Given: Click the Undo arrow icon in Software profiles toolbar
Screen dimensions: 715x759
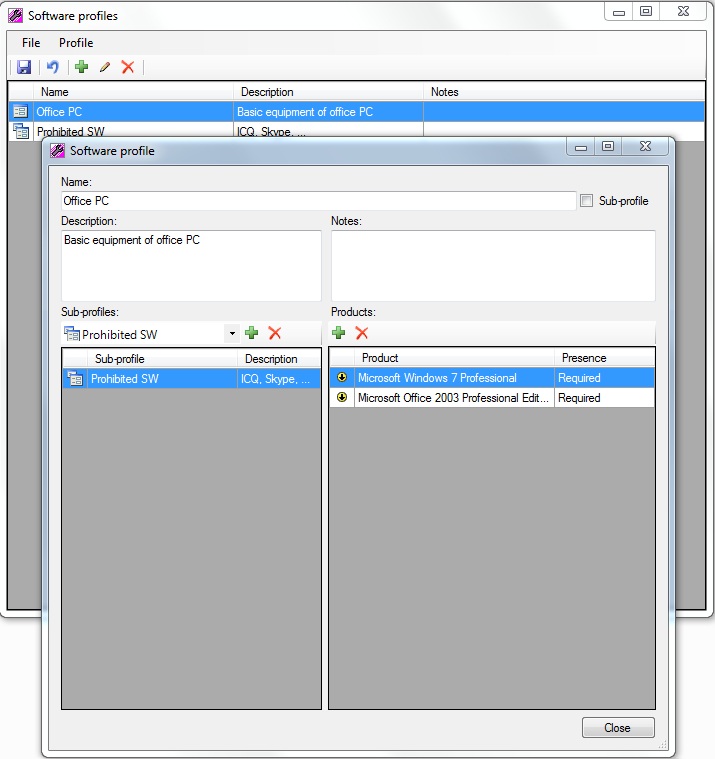Looking at the screenshot, I should [53, 67].
